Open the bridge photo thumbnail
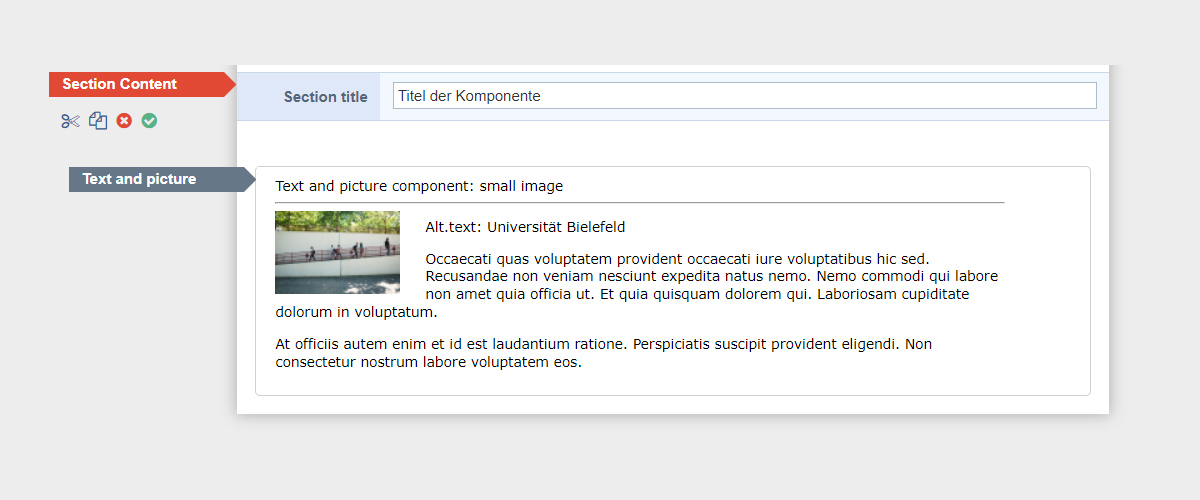Viewport: 1200px width, 500px height. (337, 252)
